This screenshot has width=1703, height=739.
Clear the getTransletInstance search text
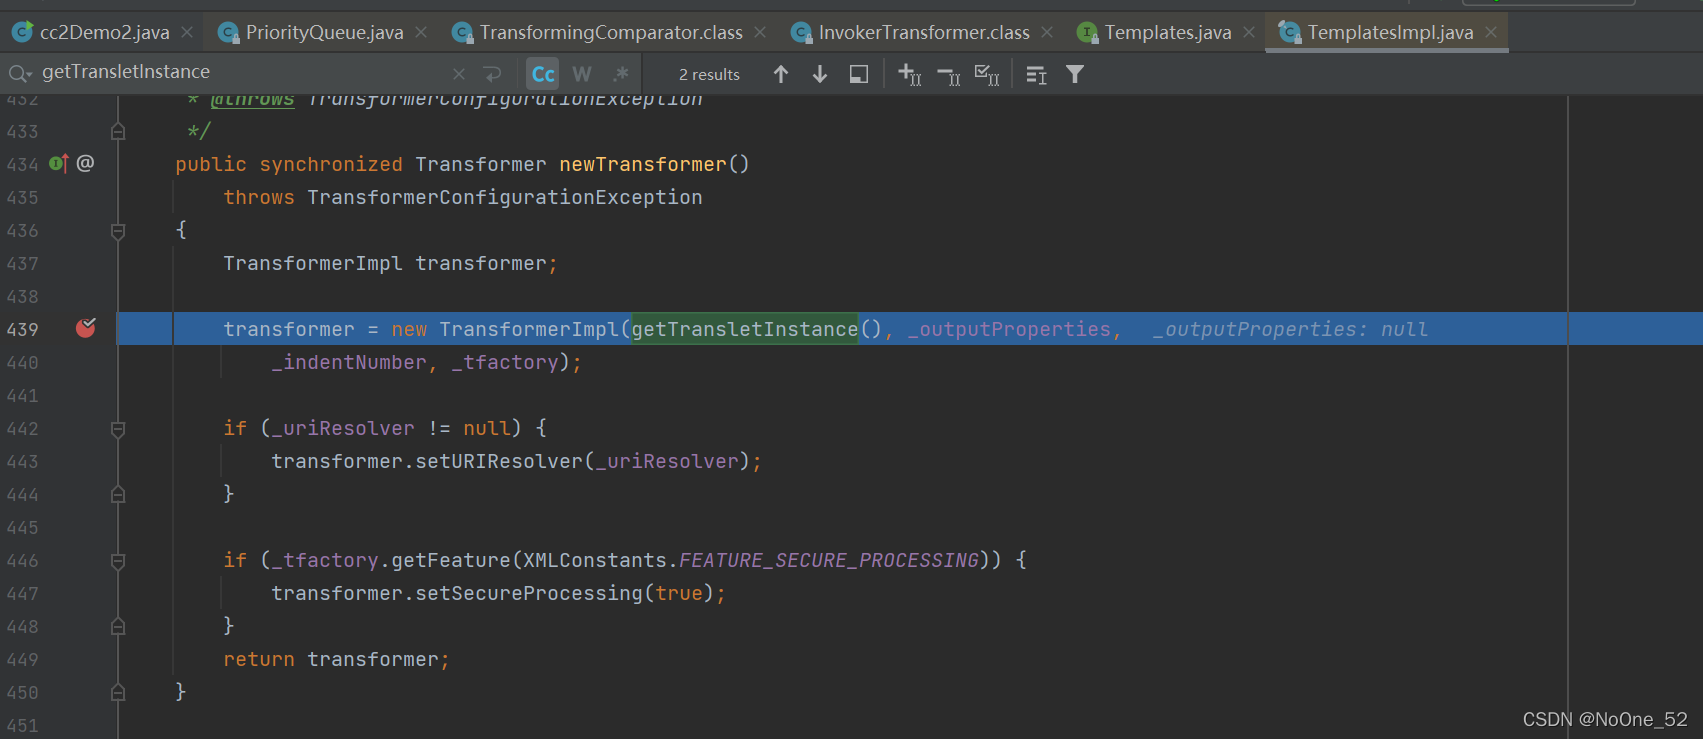click(458, 74)
